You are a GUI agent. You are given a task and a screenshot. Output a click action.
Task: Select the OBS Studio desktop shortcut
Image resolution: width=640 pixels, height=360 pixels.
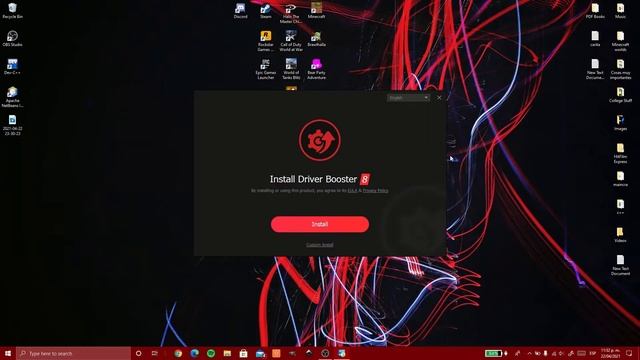12,39
